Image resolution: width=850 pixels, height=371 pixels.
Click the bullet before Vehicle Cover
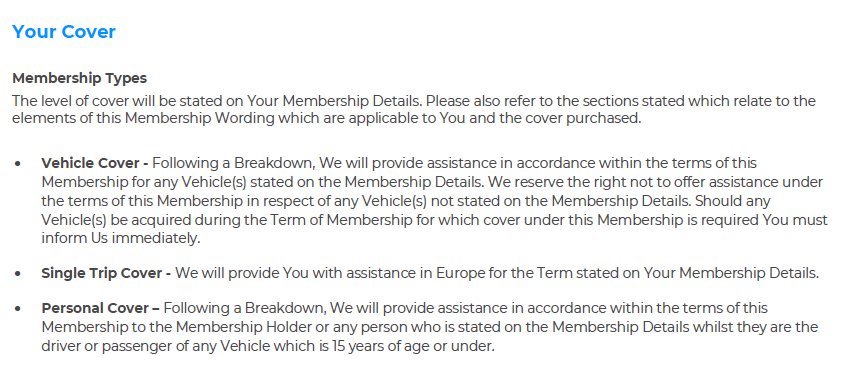[x=18, y=164]
